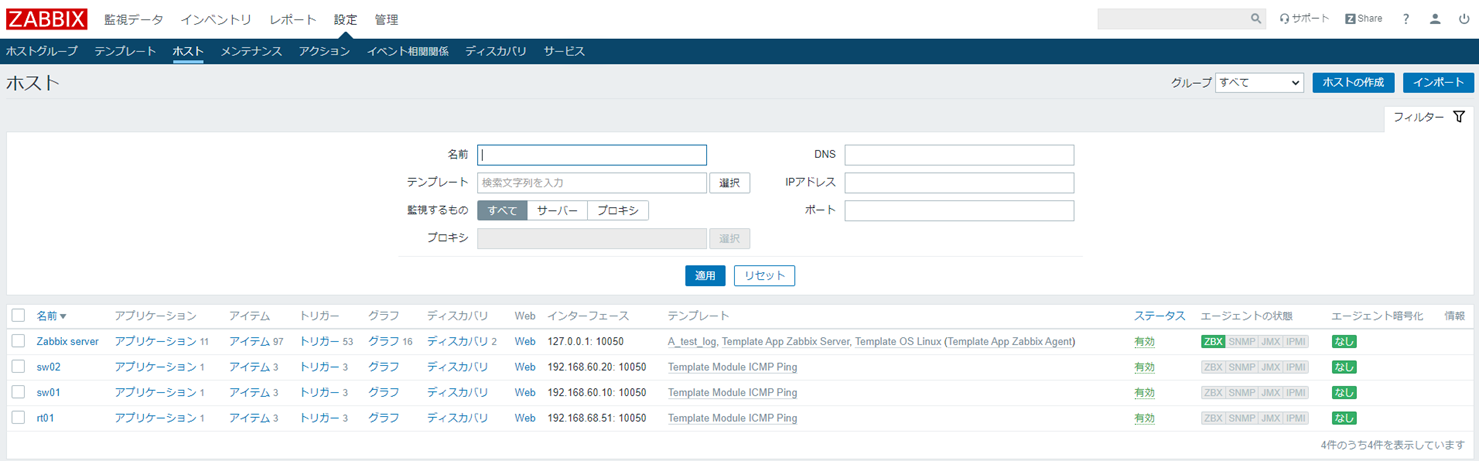Open the 設定 menu
This screenshot has height=461, width=1479.
(x=345, y=19)
